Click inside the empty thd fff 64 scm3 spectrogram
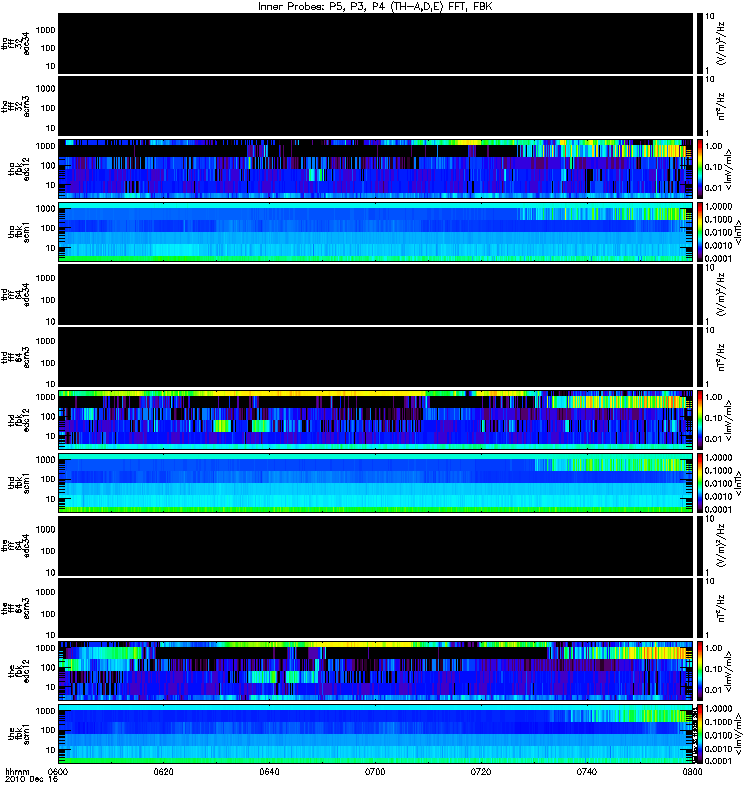750x800 pixels. click(x=375, y=357)
